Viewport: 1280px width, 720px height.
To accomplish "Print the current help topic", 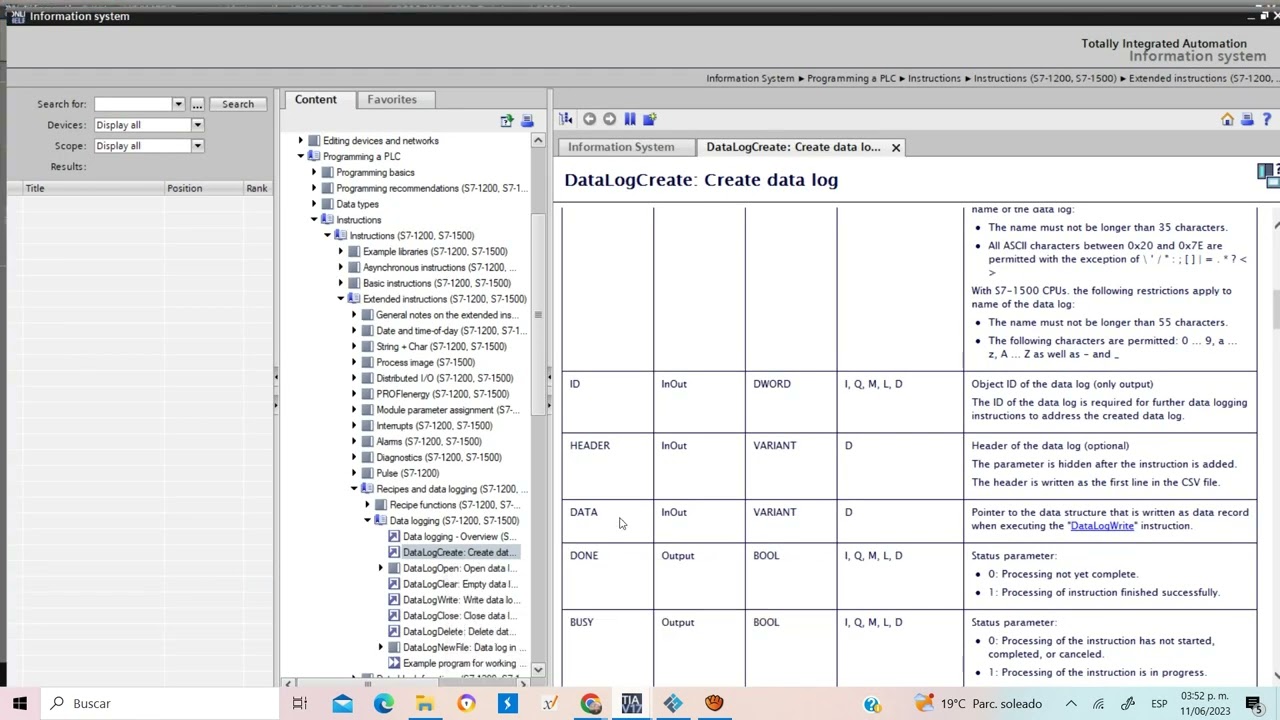I will tap(1247, 119).
